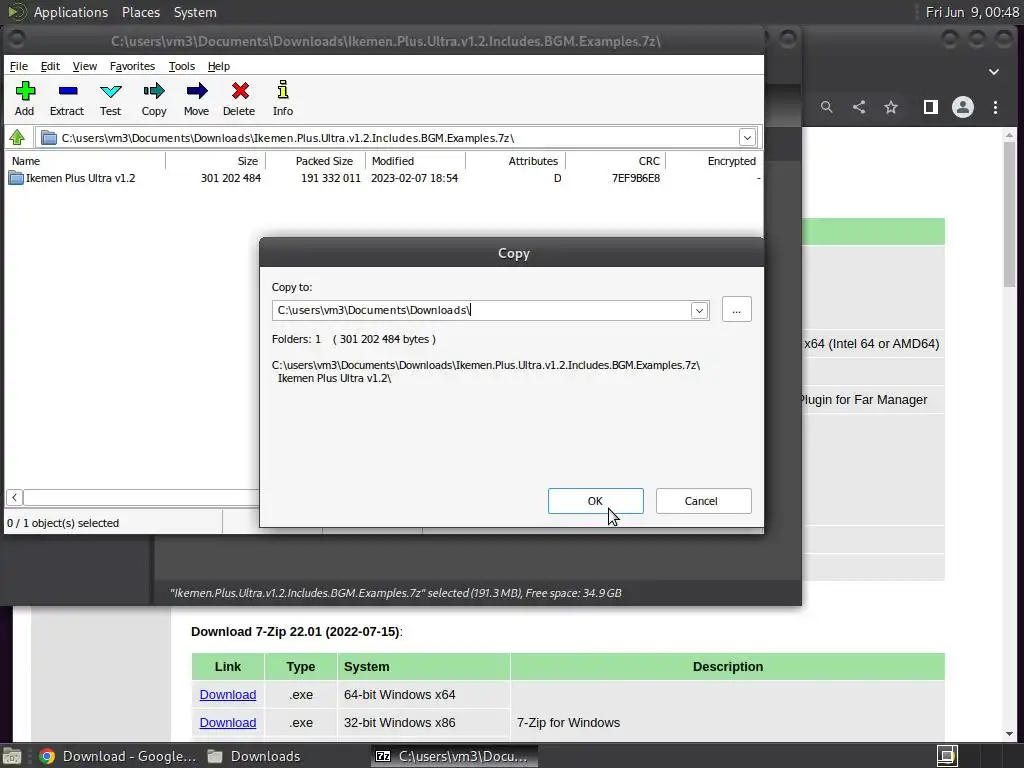The image size is (1024, 768).
Task: Click Download link for 32-bit Windows x86
Action: [227, 722]
